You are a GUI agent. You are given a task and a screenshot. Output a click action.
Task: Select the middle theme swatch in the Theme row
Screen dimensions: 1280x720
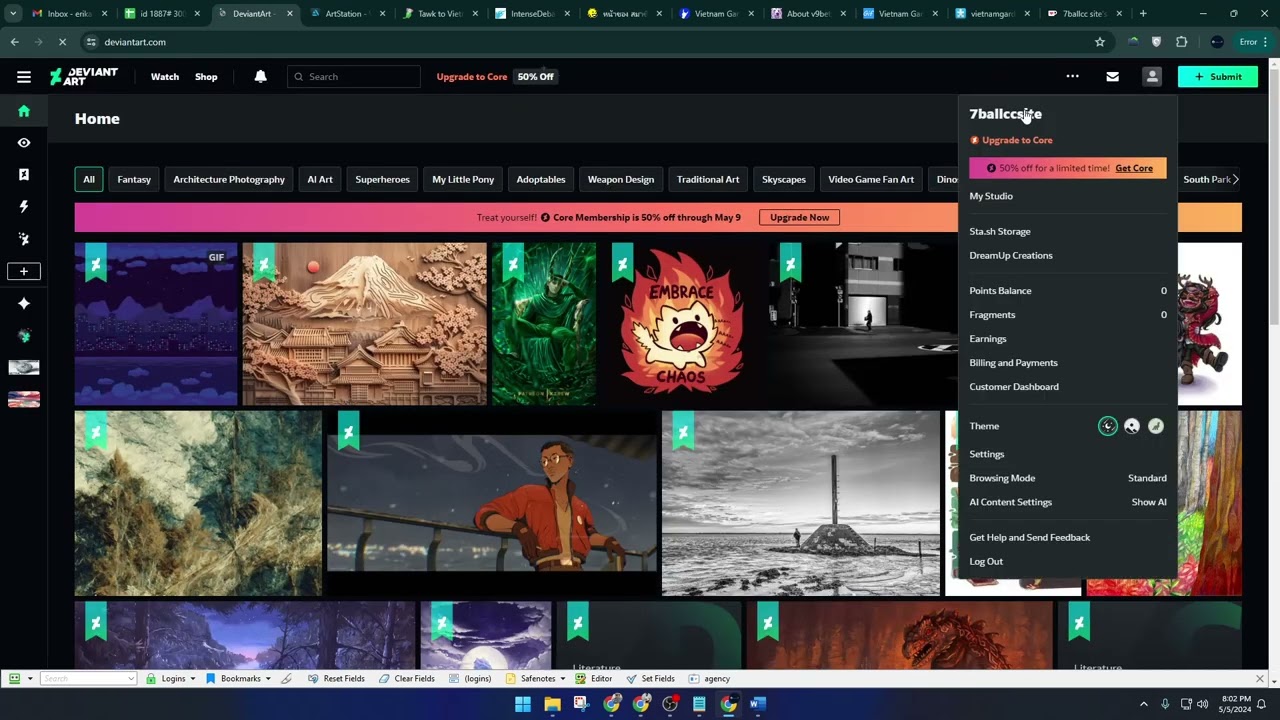pyautogui.click(x=1132, y=426)
